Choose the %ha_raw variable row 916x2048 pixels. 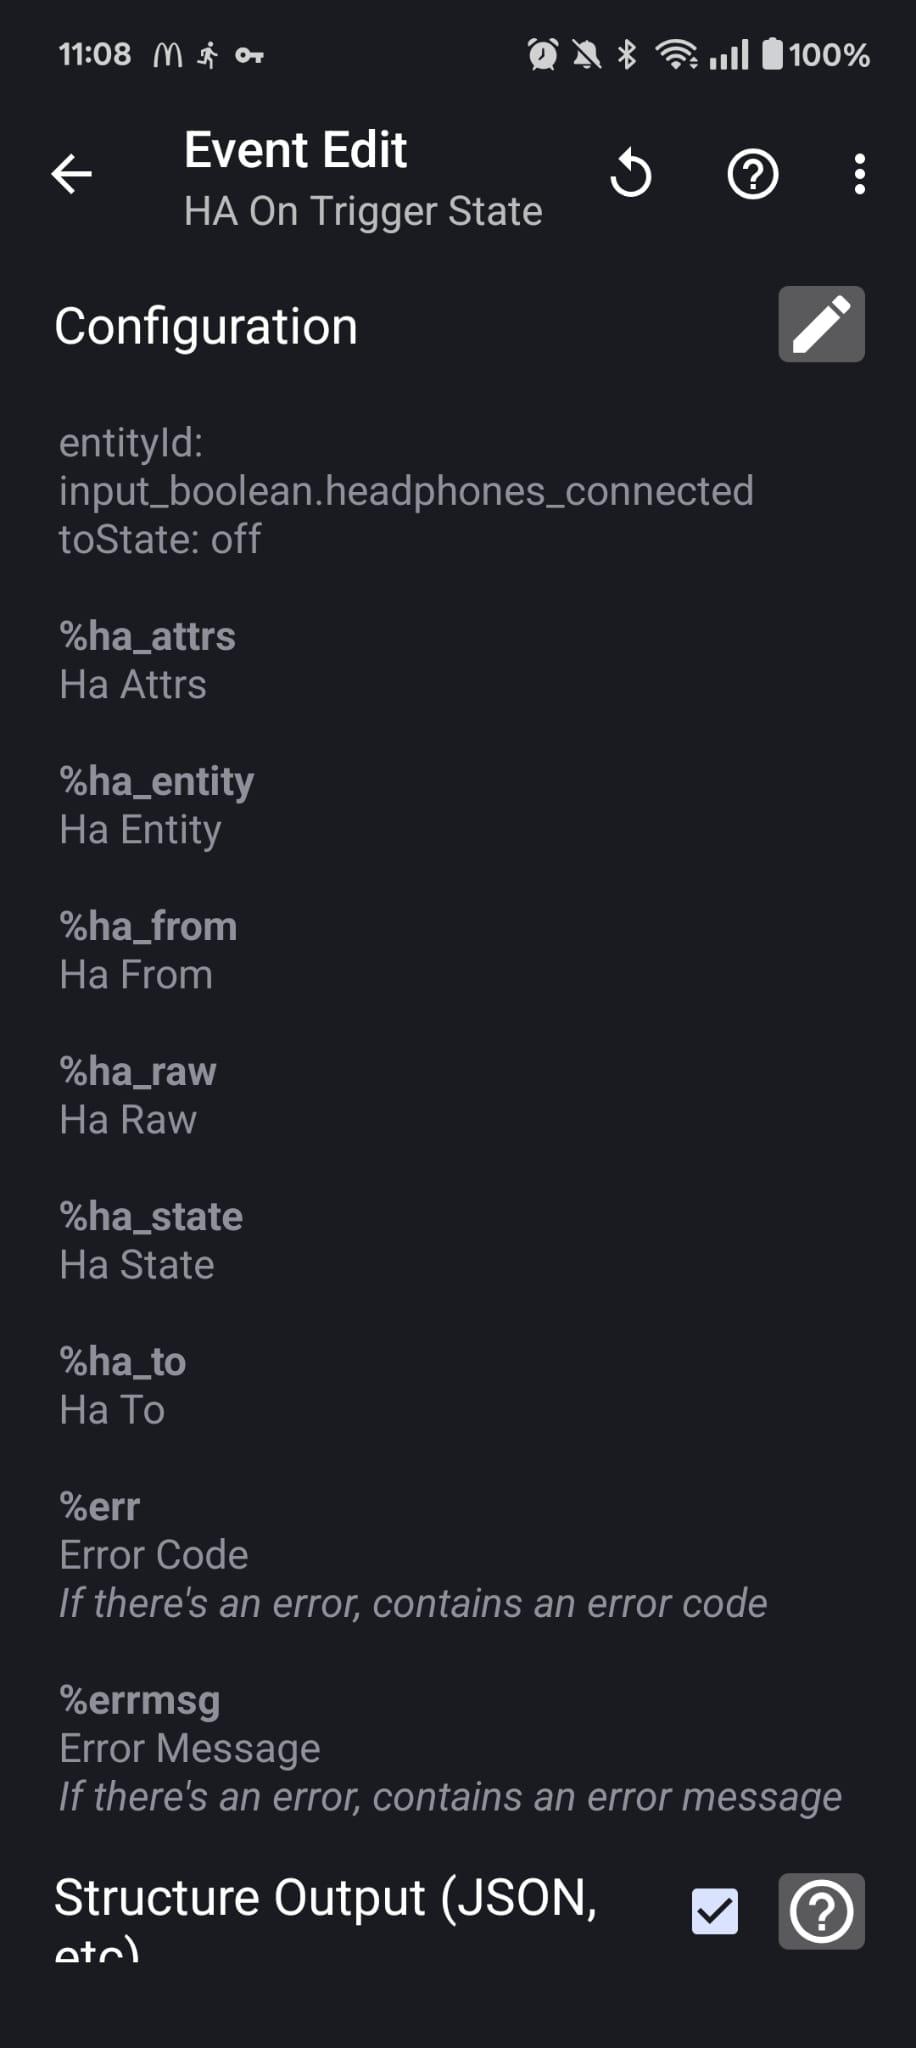pos(138,1095)
